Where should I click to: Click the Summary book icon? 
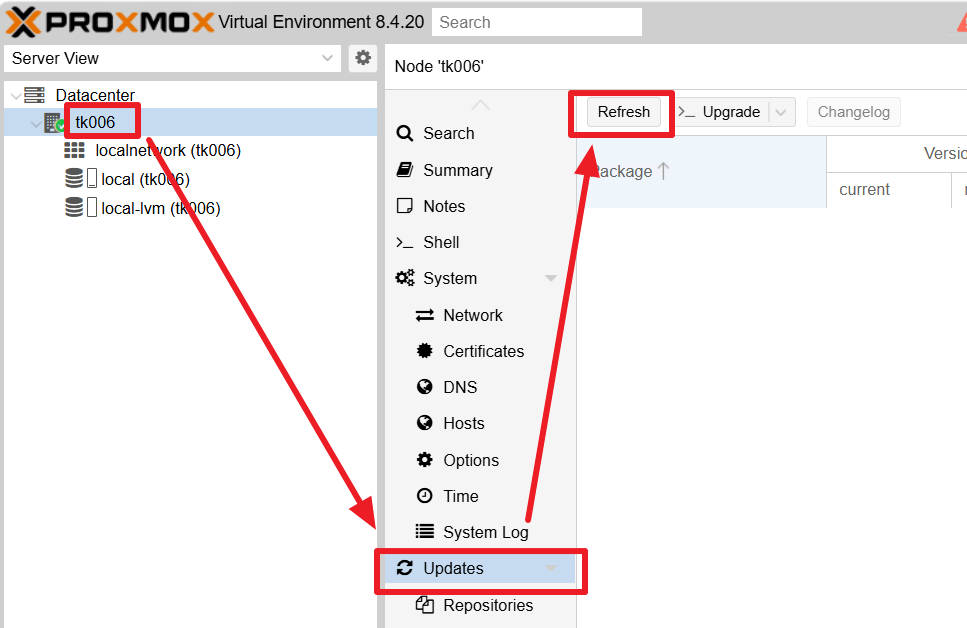point(405,170)
